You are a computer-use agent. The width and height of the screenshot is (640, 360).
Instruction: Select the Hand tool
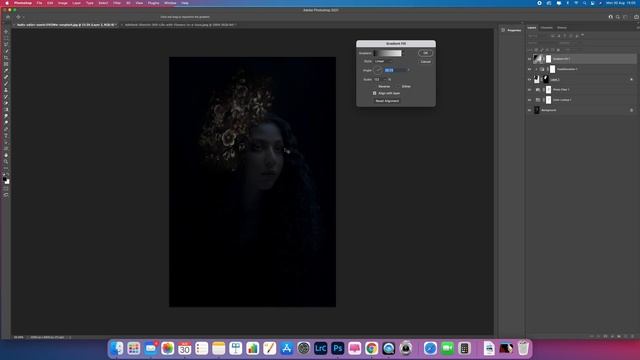click(x=6, y=155)
